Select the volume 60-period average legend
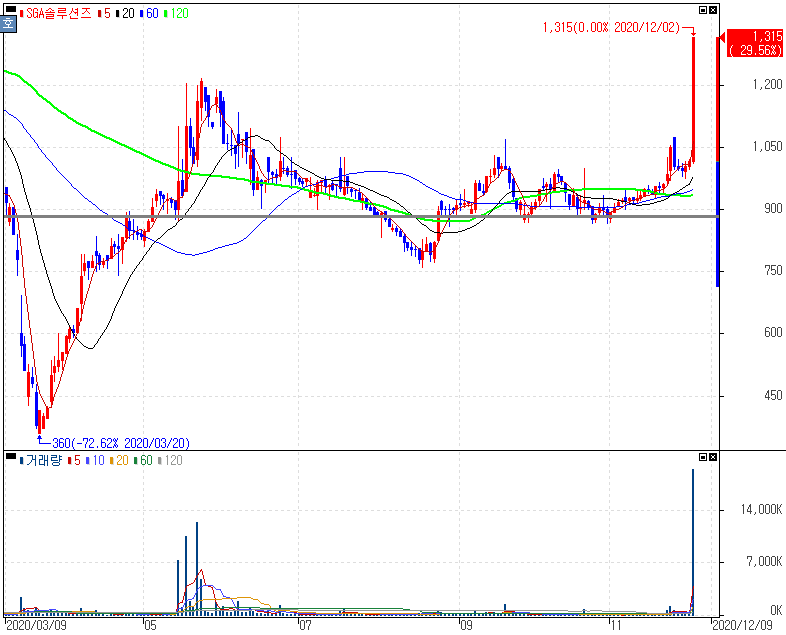Image resolution: width=786 pixels, height=635 pixels. [x=143, y=460]
